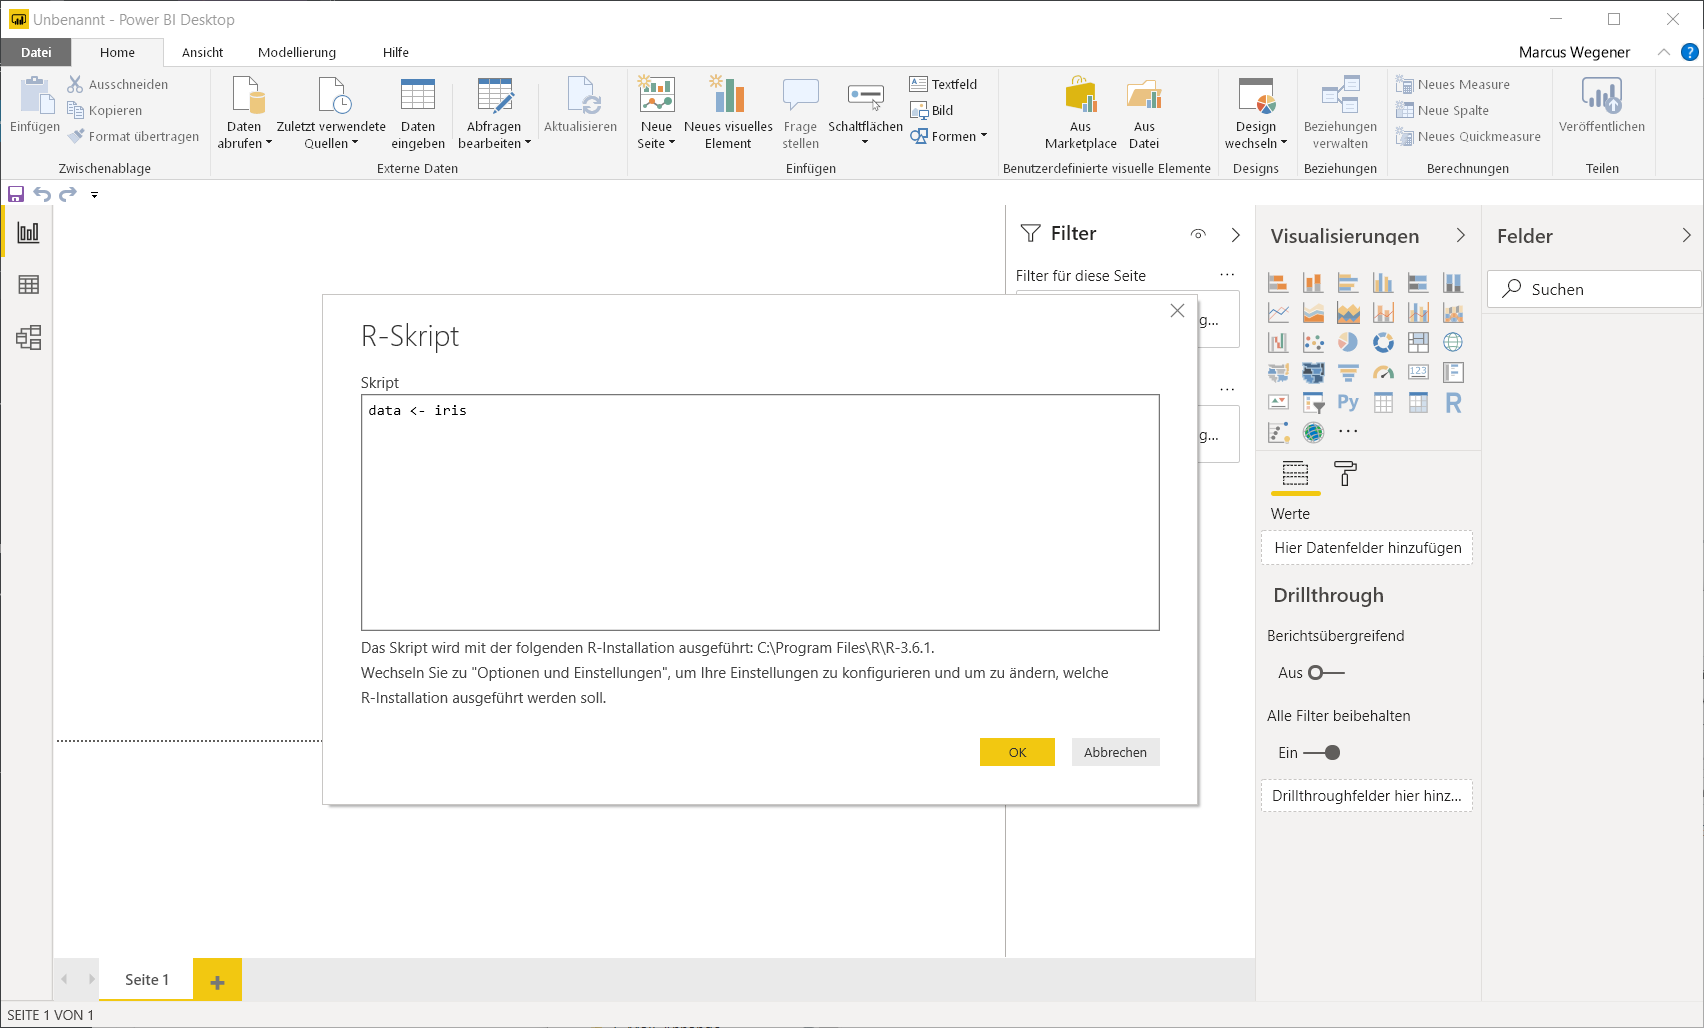Screen dimensions: 1704x1028
Task: Click the Format paint roller icon
Action: click(1346, 474)
